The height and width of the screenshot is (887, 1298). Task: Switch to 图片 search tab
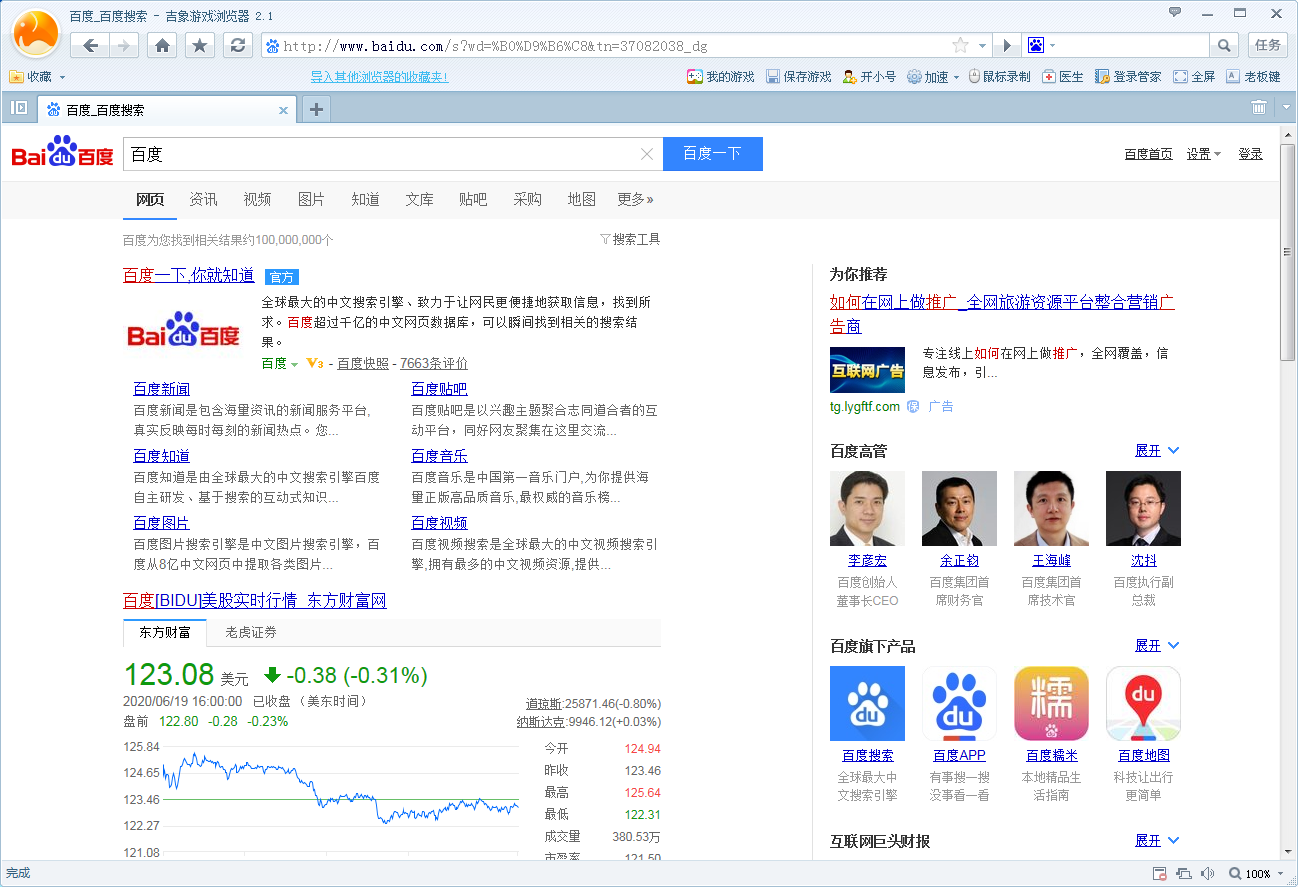click(311, 199)
